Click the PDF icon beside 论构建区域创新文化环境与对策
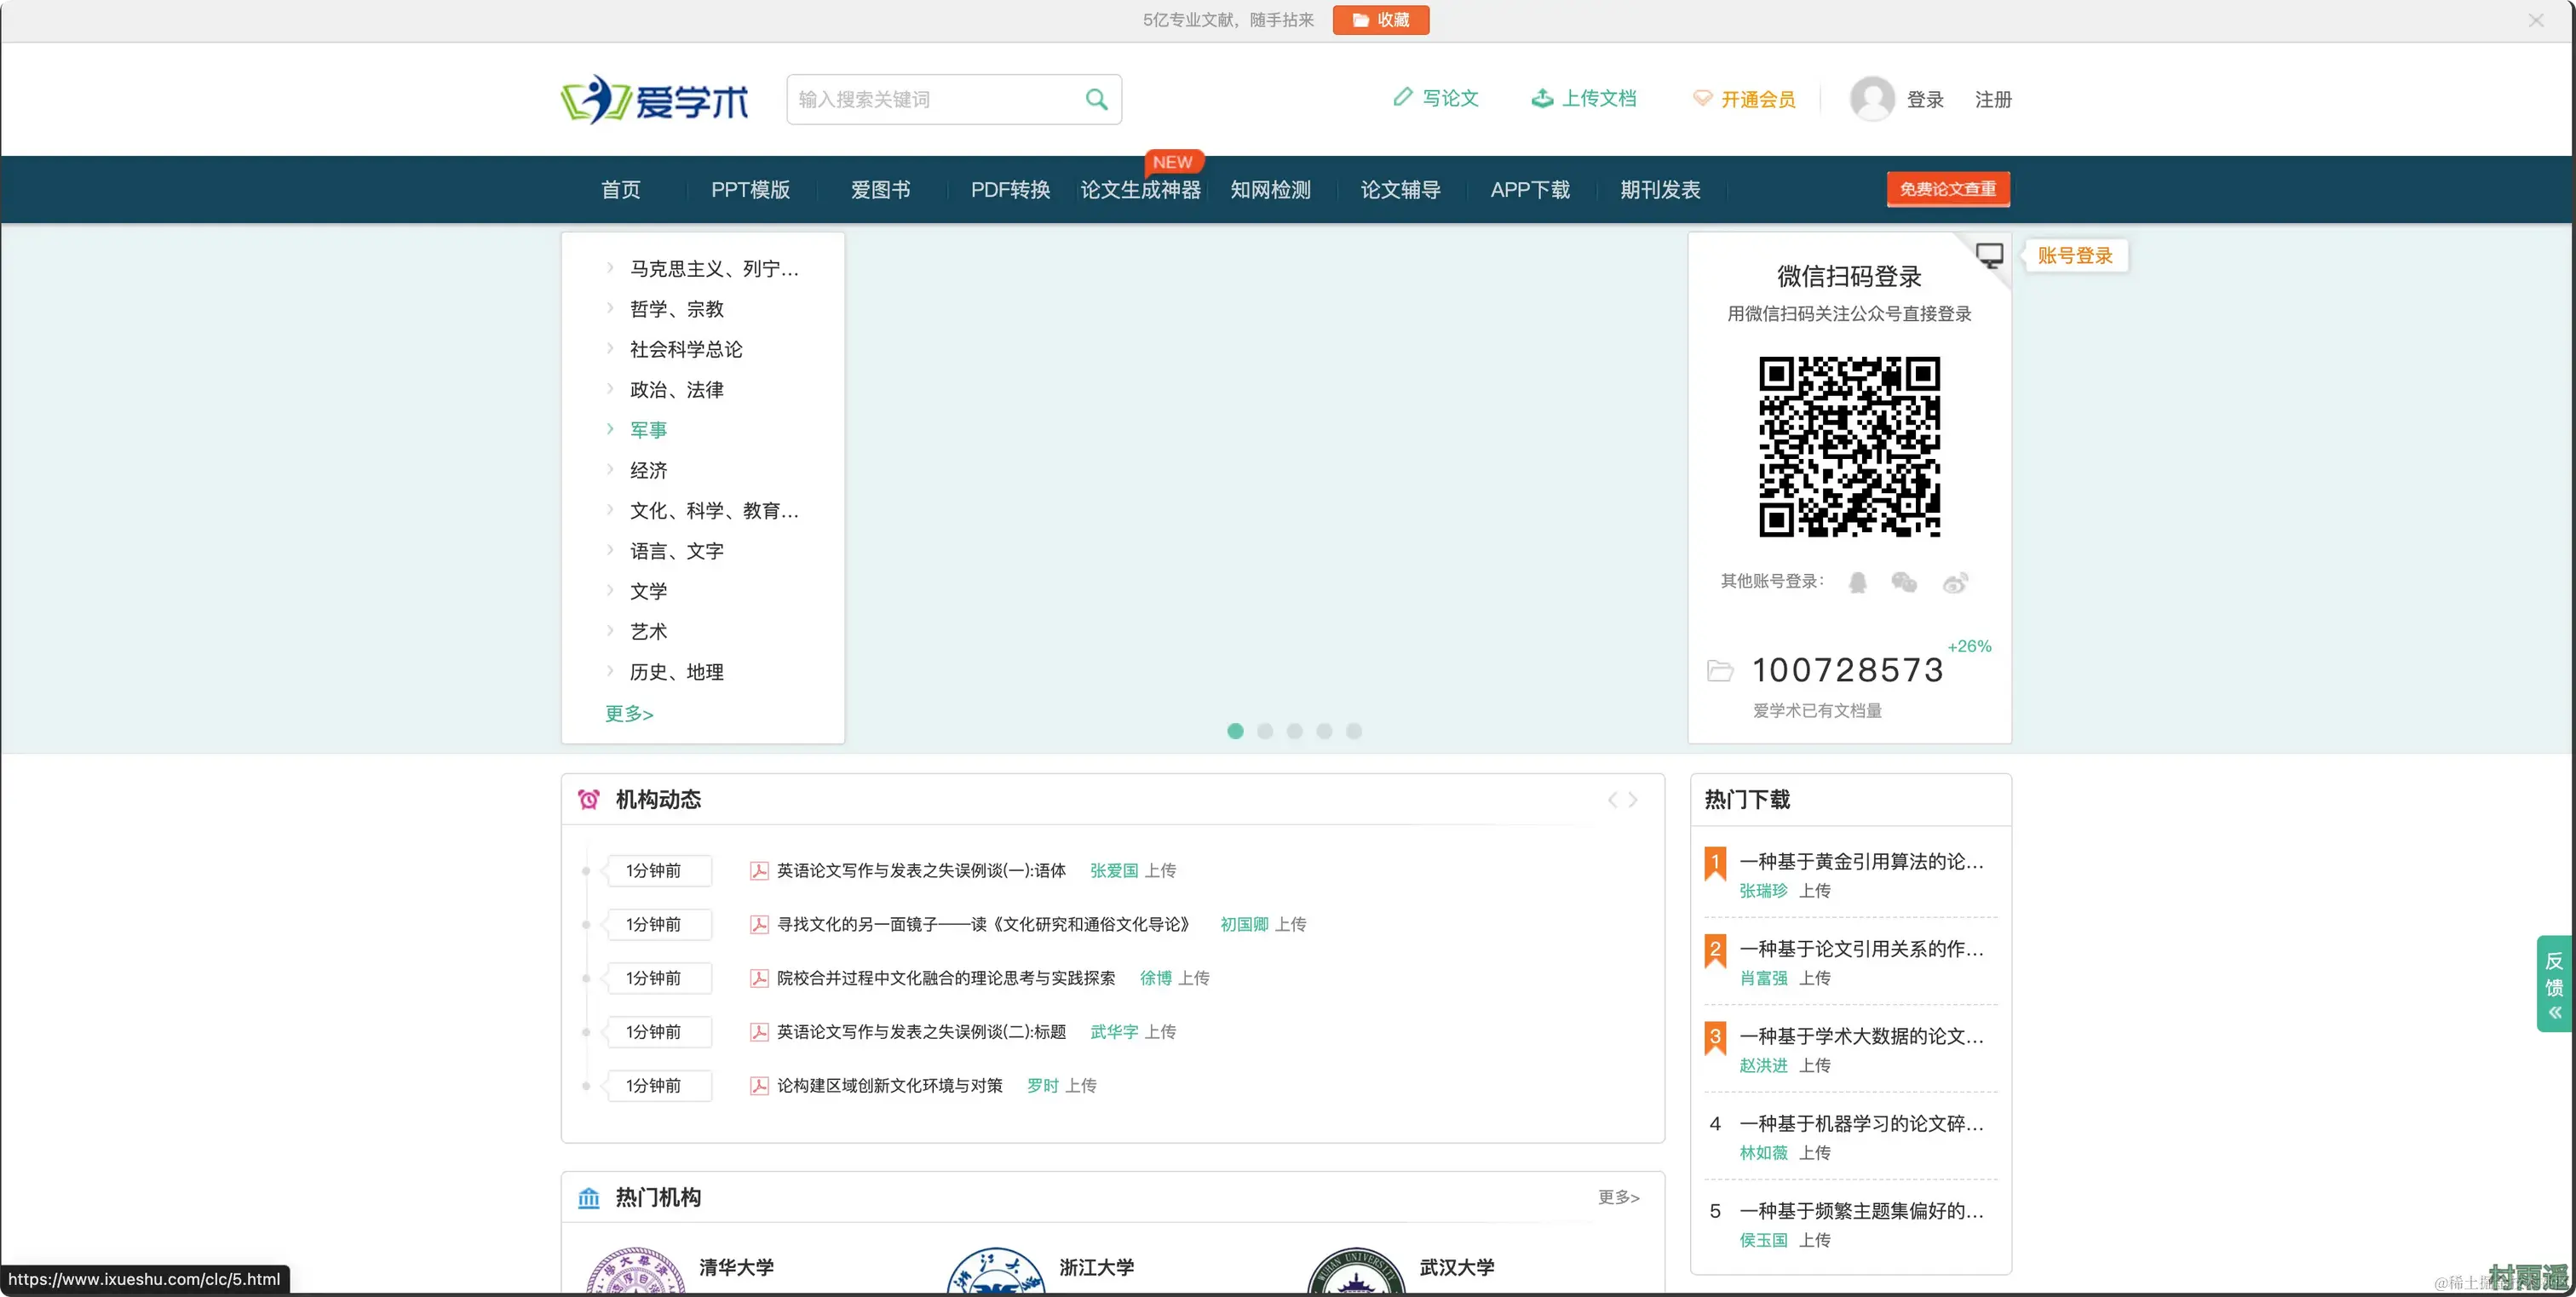2576x1297 pixels. point(759,1085)
